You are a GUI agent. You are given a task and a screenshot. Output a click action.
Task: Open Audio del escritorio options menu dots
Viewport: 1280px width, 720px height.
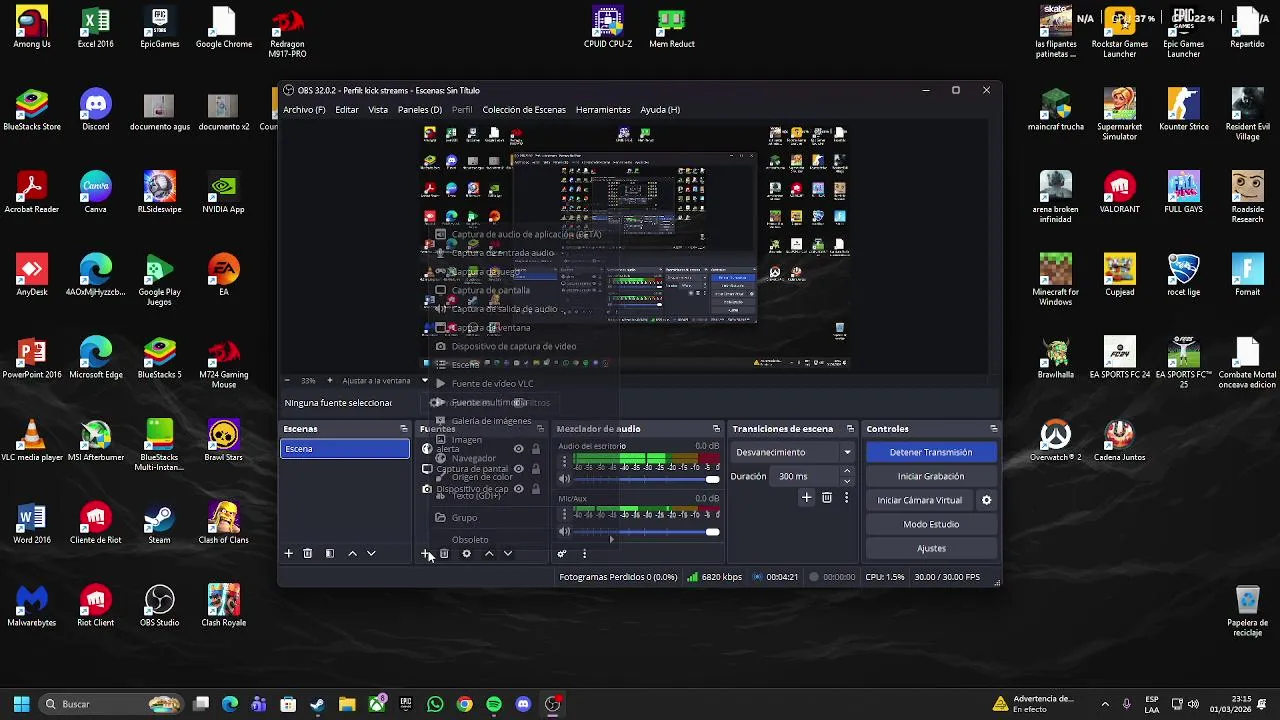pos(564,462)
